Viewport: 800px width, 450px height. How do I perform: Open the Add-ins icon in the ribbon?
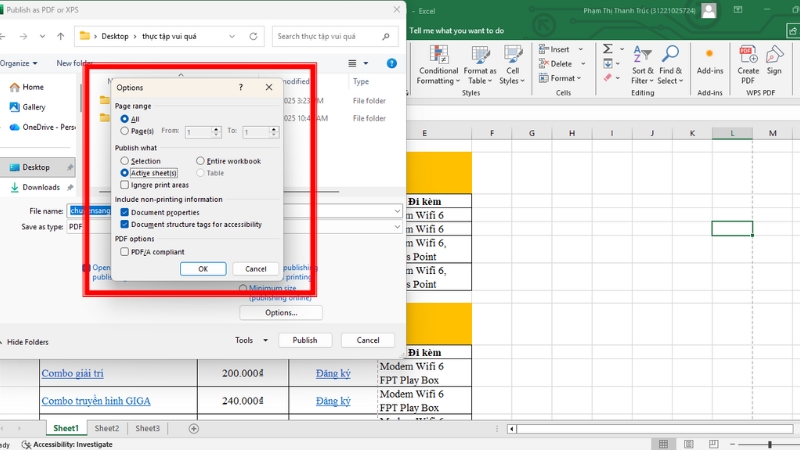(x=710, y=53)
